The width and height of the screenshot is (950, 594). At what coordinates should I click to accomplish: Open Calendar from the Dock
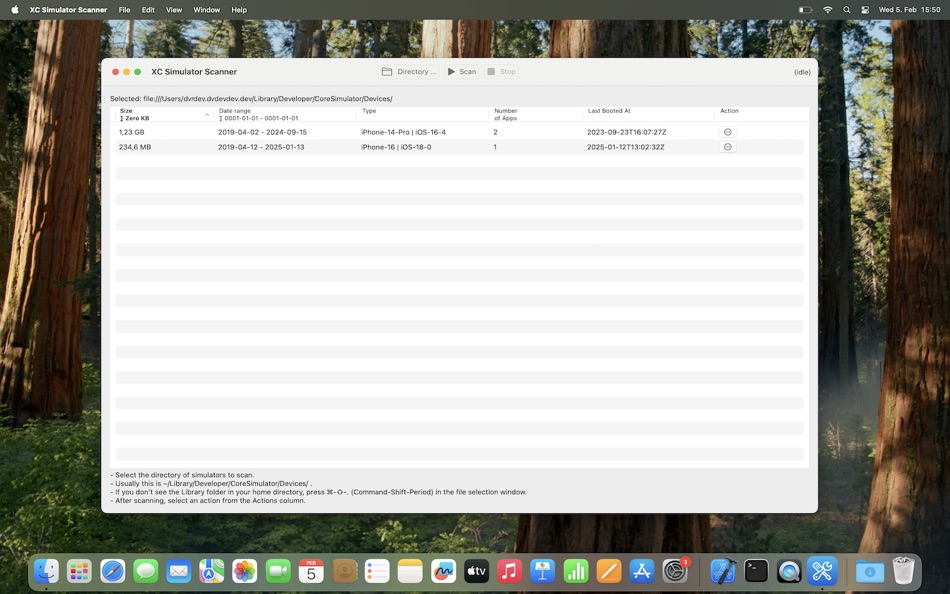(x=310, y=571)
